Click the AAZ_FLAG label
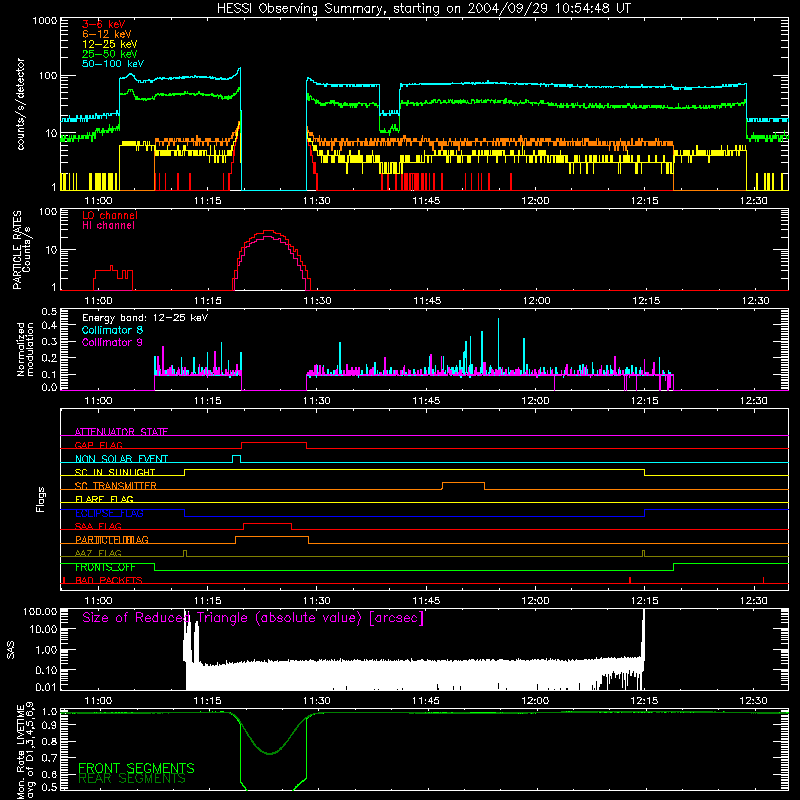800x800 pixels. point(98,553)
